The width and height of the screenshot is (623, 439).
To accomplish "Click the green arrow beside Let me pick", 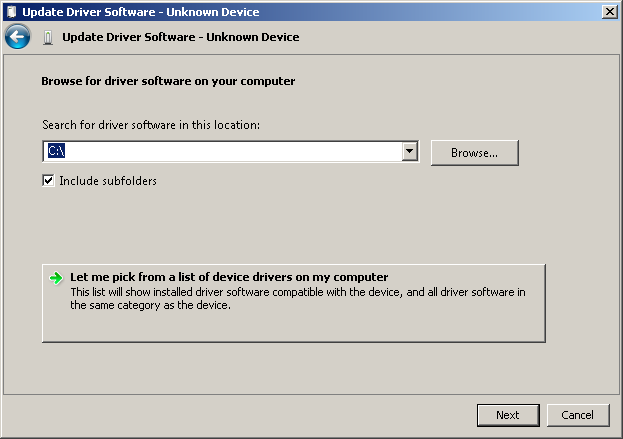I will [x=56, y=278].
